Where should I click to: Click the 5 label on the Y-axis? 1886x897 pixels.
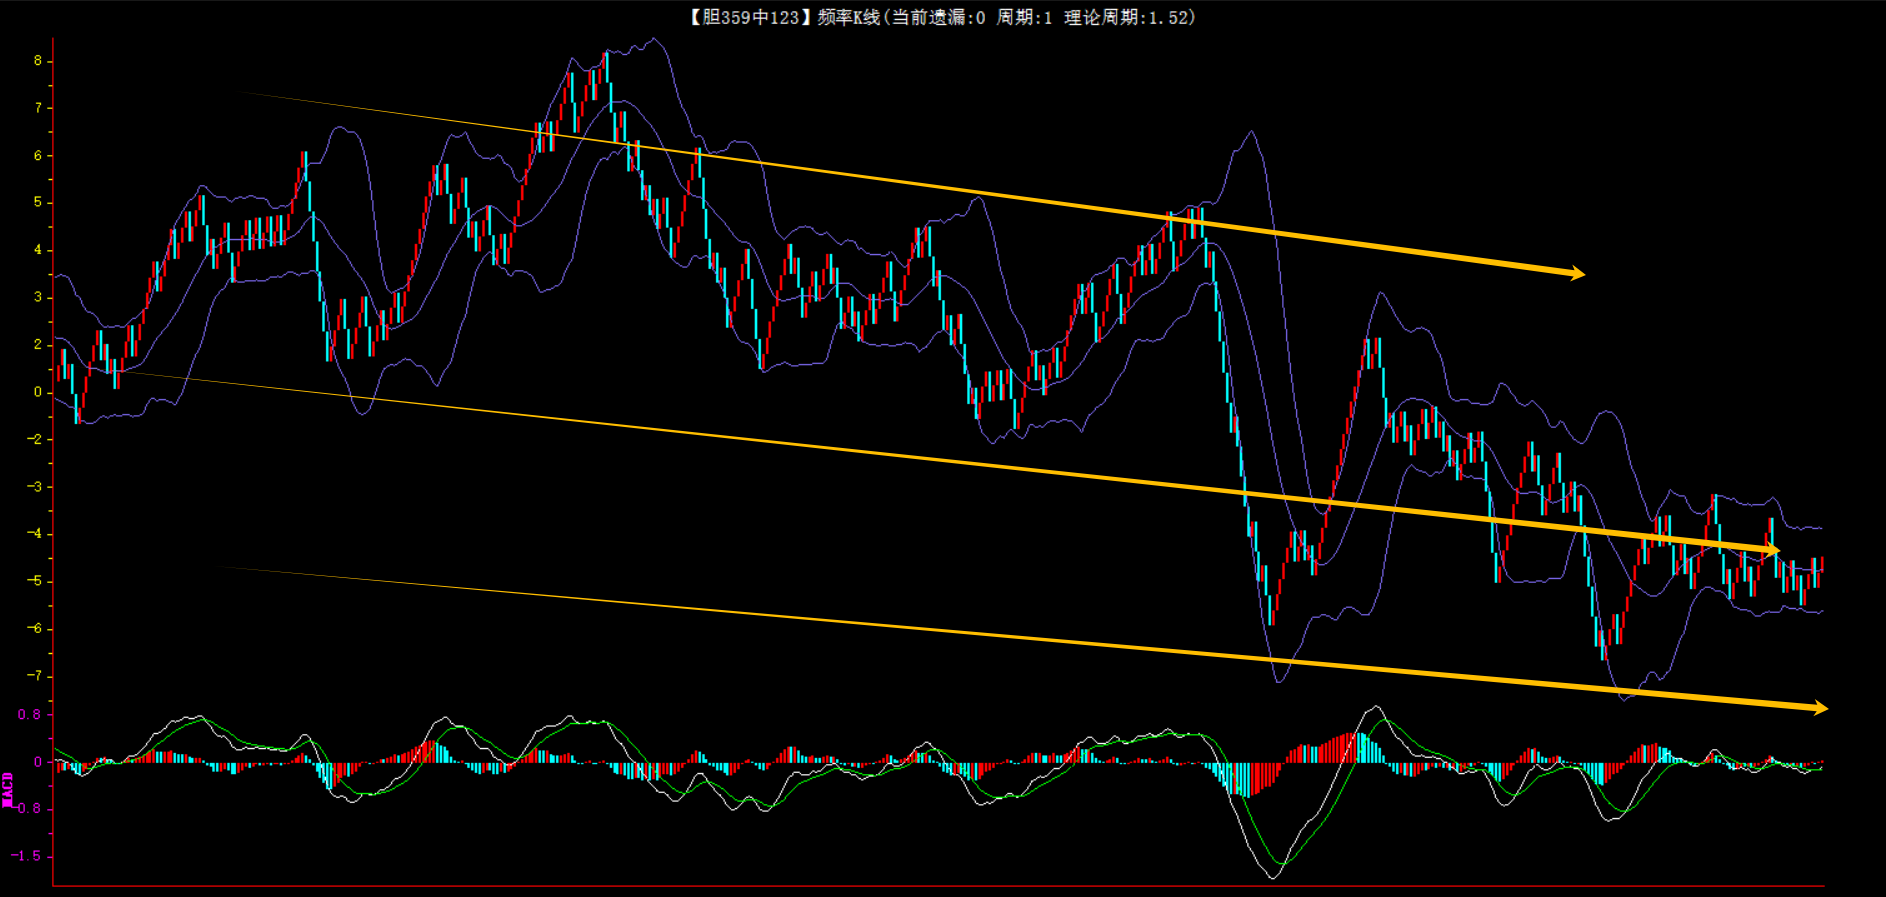38,203
